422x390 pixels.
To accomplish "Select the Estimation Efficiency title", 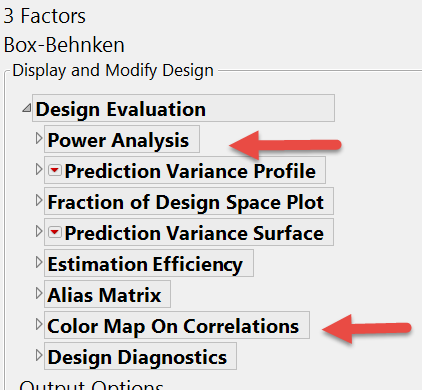I will (x=145, y=264).
